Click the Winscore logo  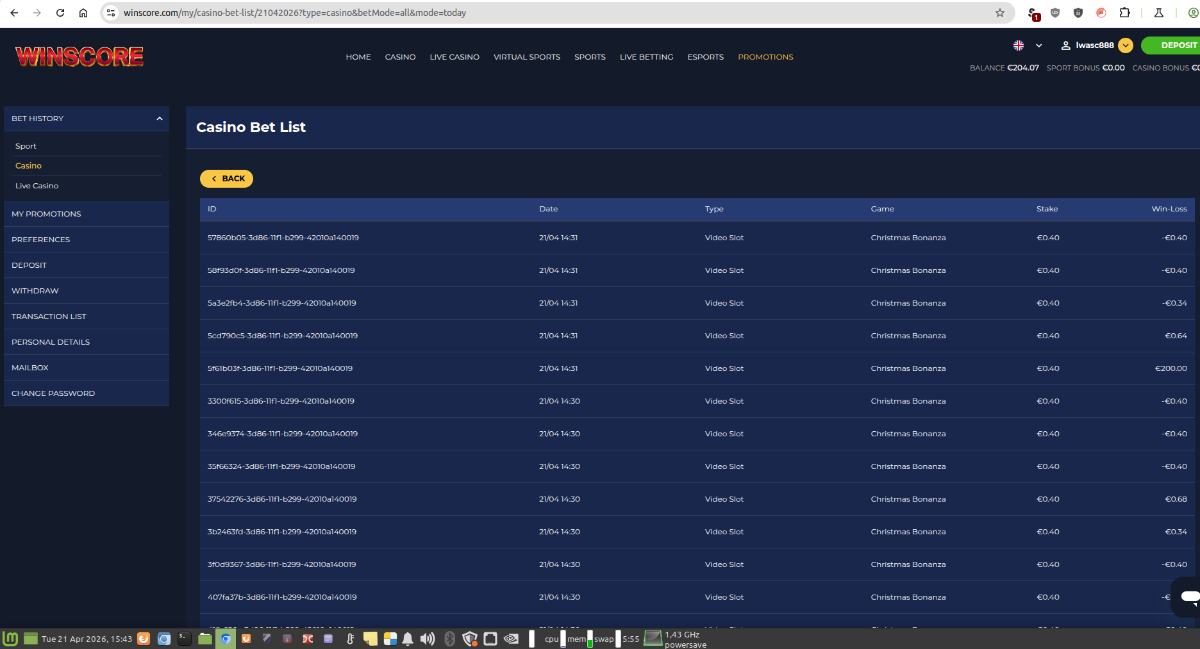79,57
